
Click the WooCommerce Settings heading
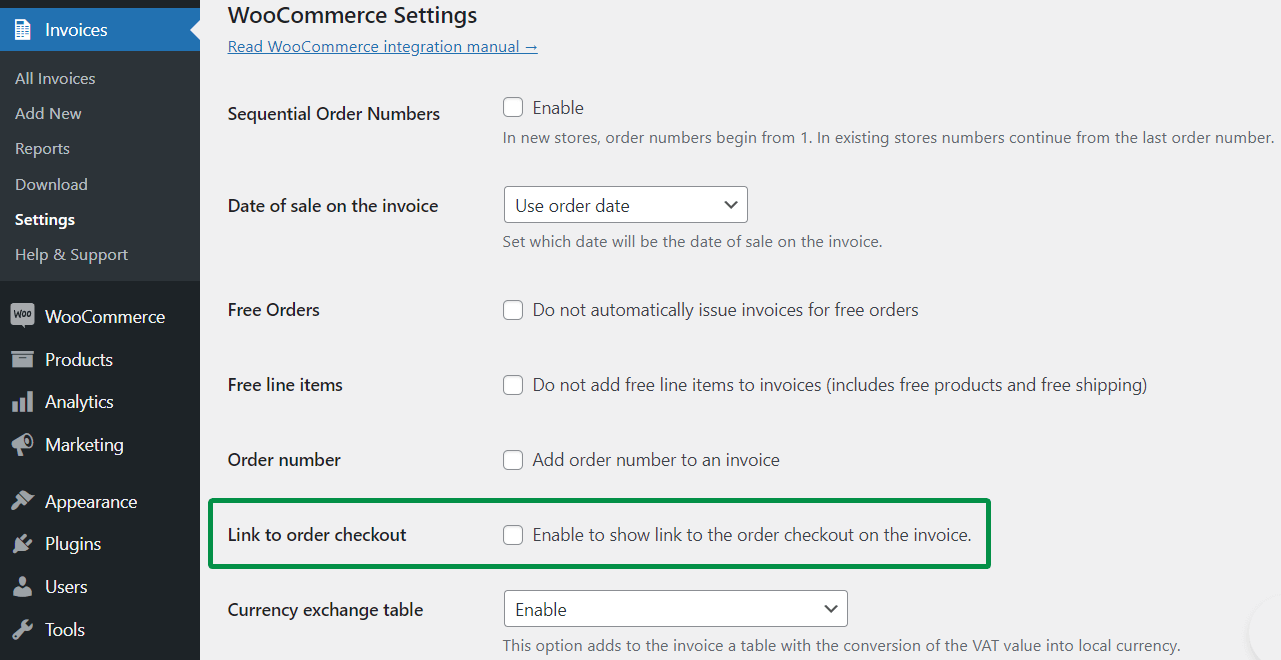352,15
